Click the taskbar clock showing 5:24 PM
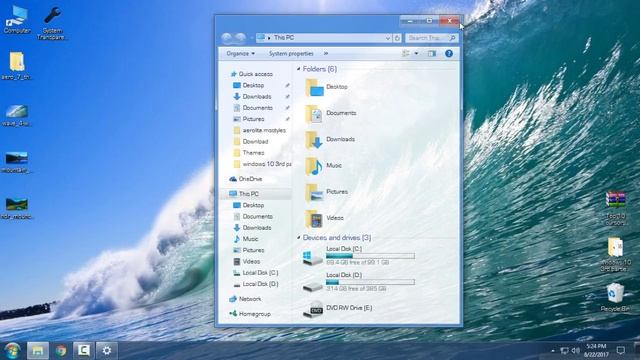640x360 pixels. (596, 351)
